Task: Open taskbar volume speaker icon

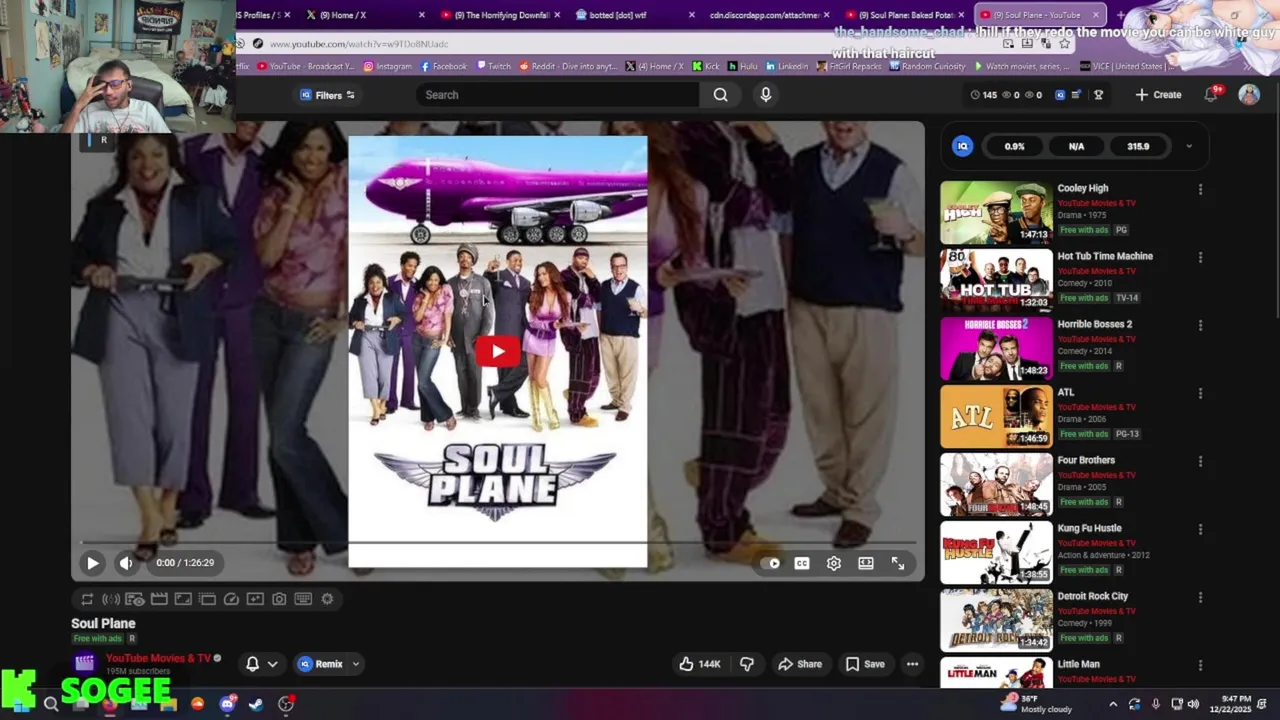Action: click(1193, 704)
